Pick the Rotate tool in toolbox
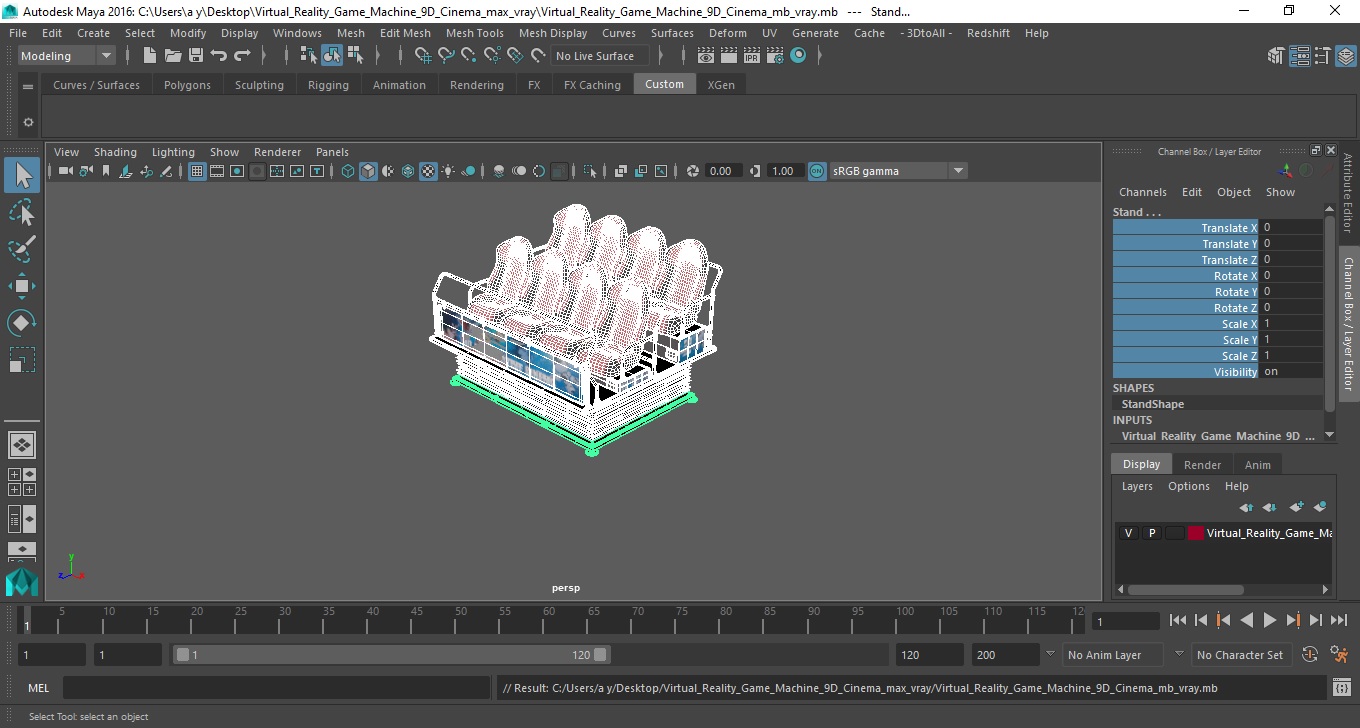Screen dimensions: 1360x728 click(22, 323)
